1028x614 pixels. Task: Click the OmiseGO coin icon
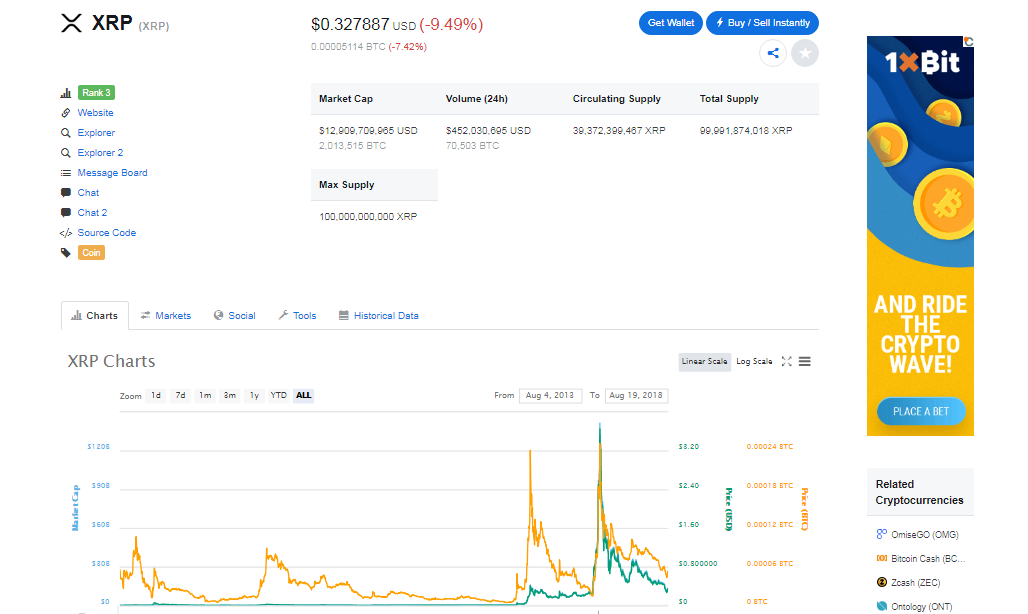(x=882, y=534)
